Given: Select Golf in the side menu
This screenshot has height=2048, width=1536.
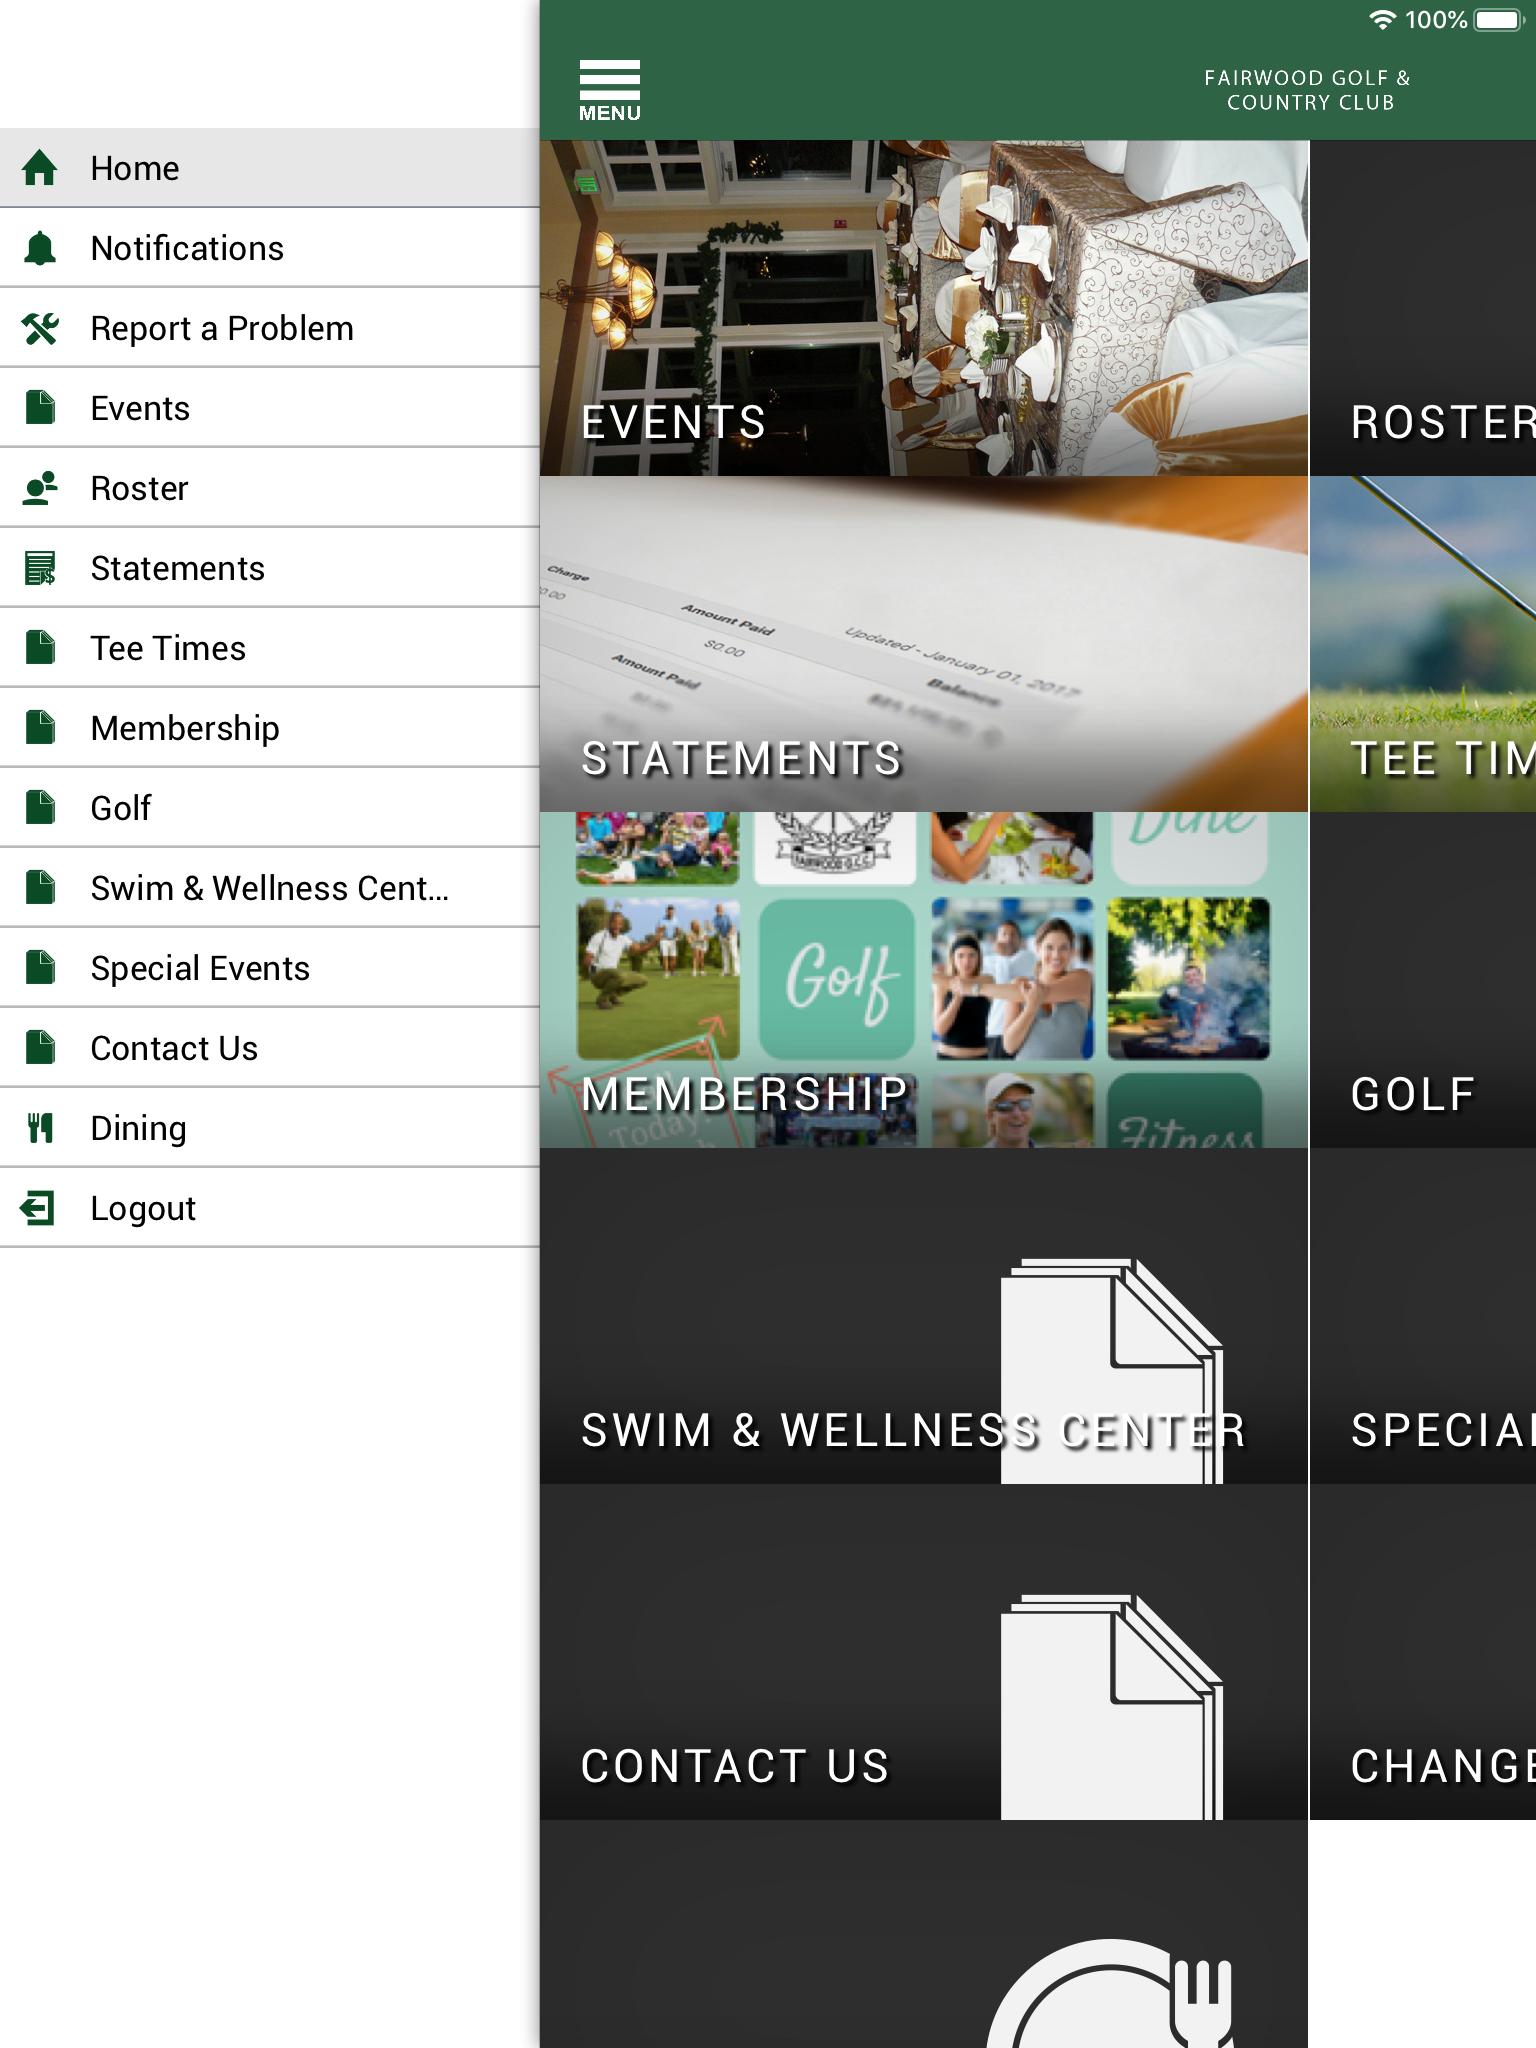Looking at the screenshot, I should (270, 808).
